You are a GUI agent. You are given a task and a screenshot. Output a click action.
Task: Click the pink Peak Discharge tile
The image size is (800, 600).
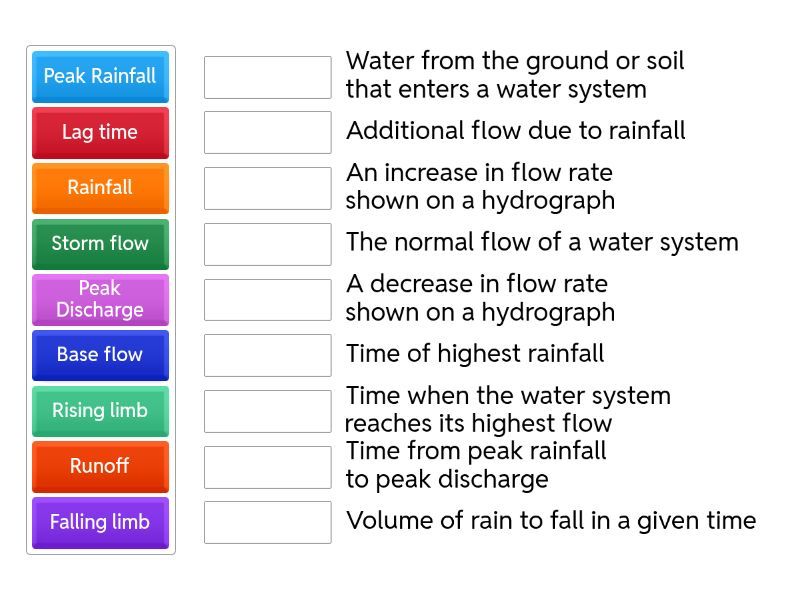coord(100,299)
